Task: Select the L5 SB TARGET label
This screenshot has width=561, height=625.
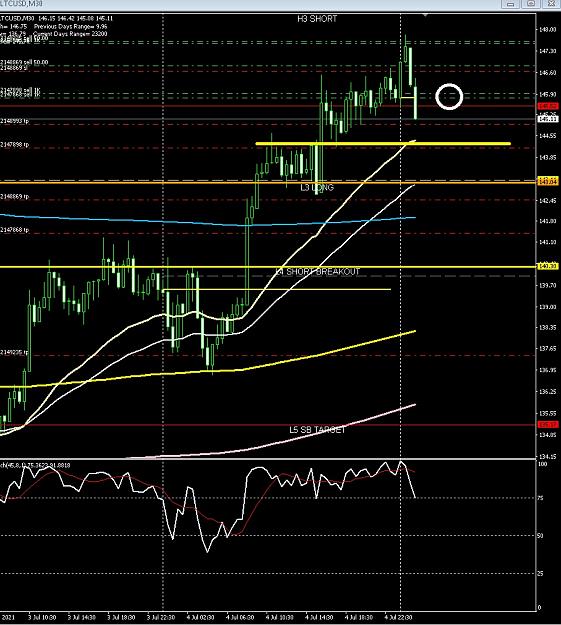Action: click(x=317, y=430)
